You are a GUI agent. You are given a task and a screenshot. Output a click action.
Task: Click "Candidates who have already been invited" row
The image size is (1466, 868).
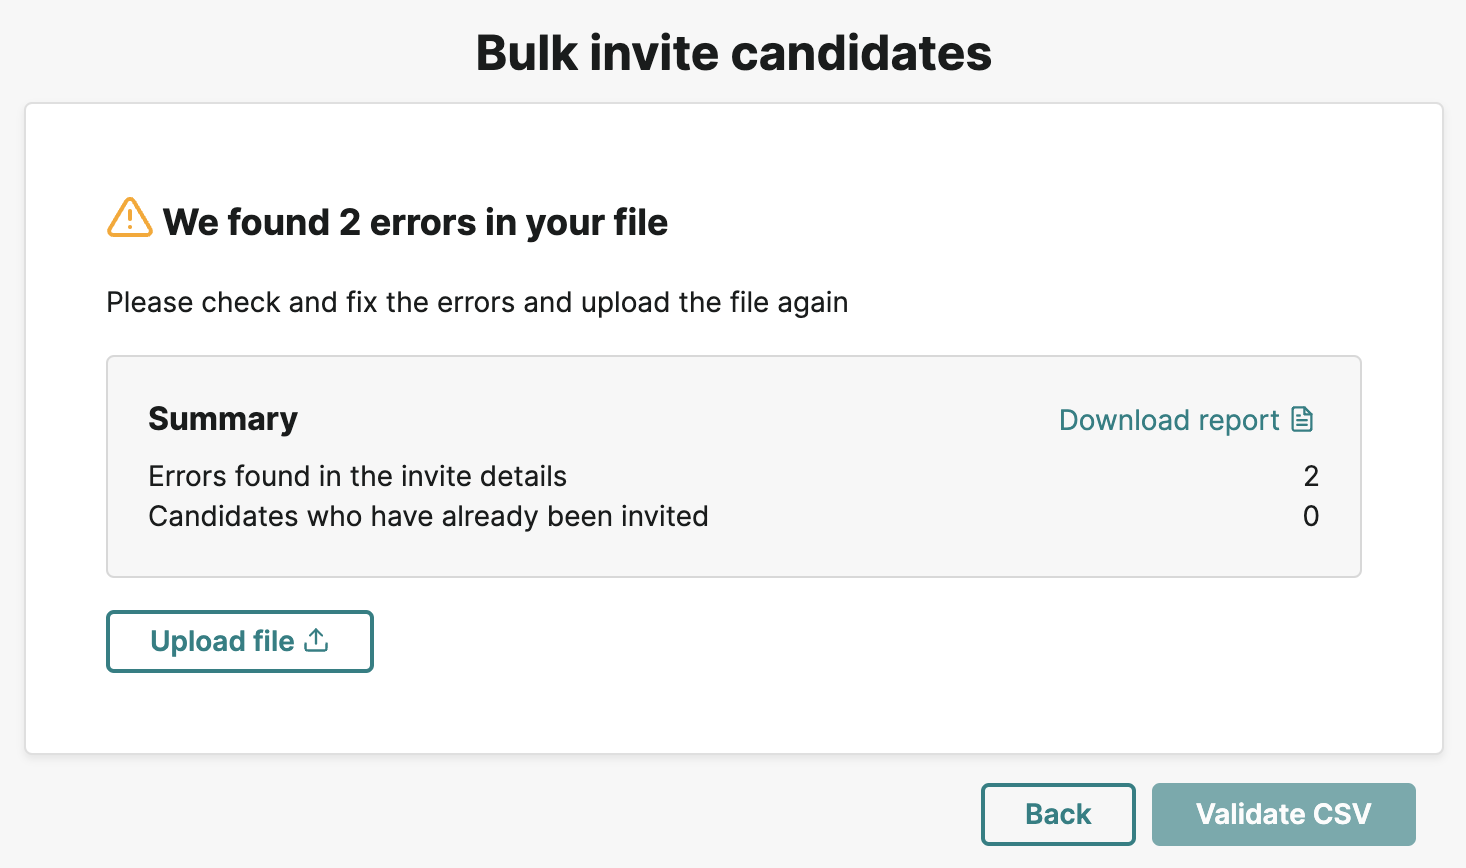coord(733,516)
